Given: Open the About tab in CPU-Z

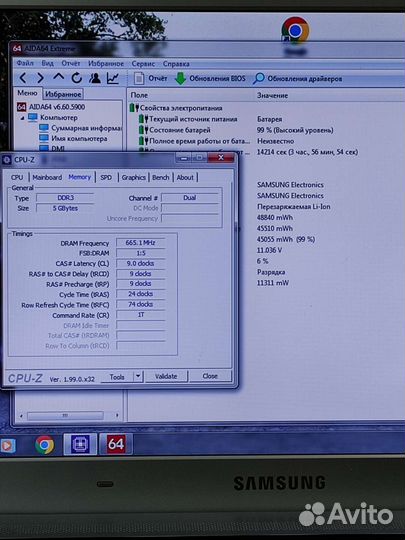Looking at the screenshot, I should click(x=185, y=177).
